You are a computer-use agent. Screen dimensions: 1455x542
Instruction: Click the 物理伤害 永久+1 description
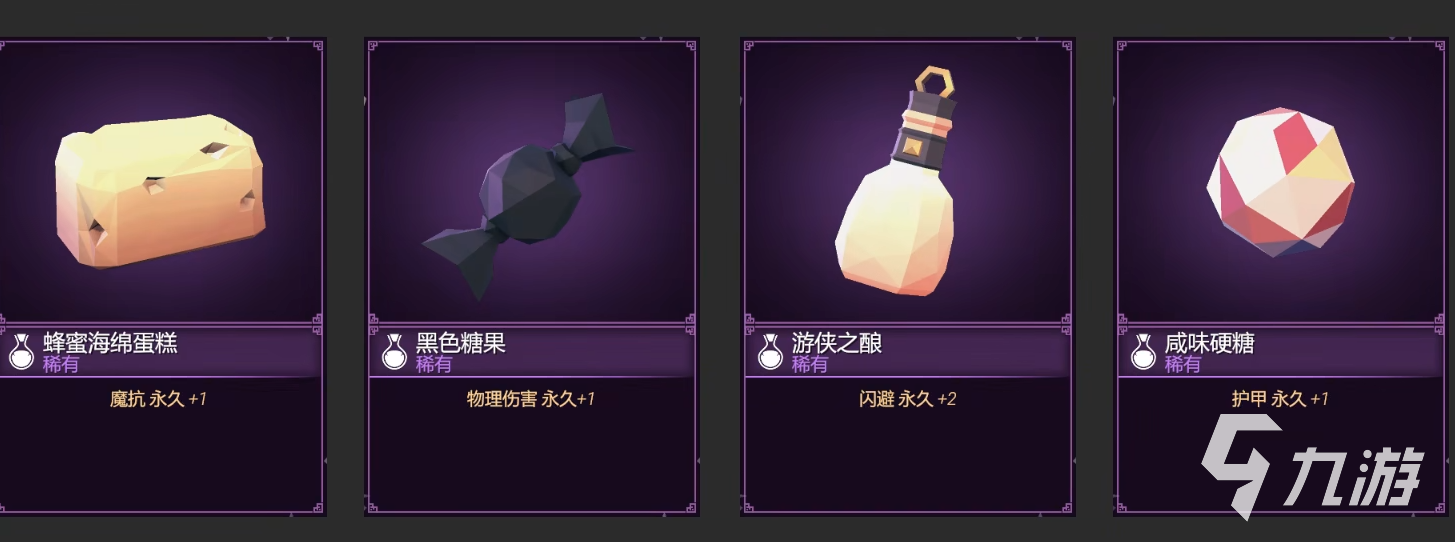531,399
